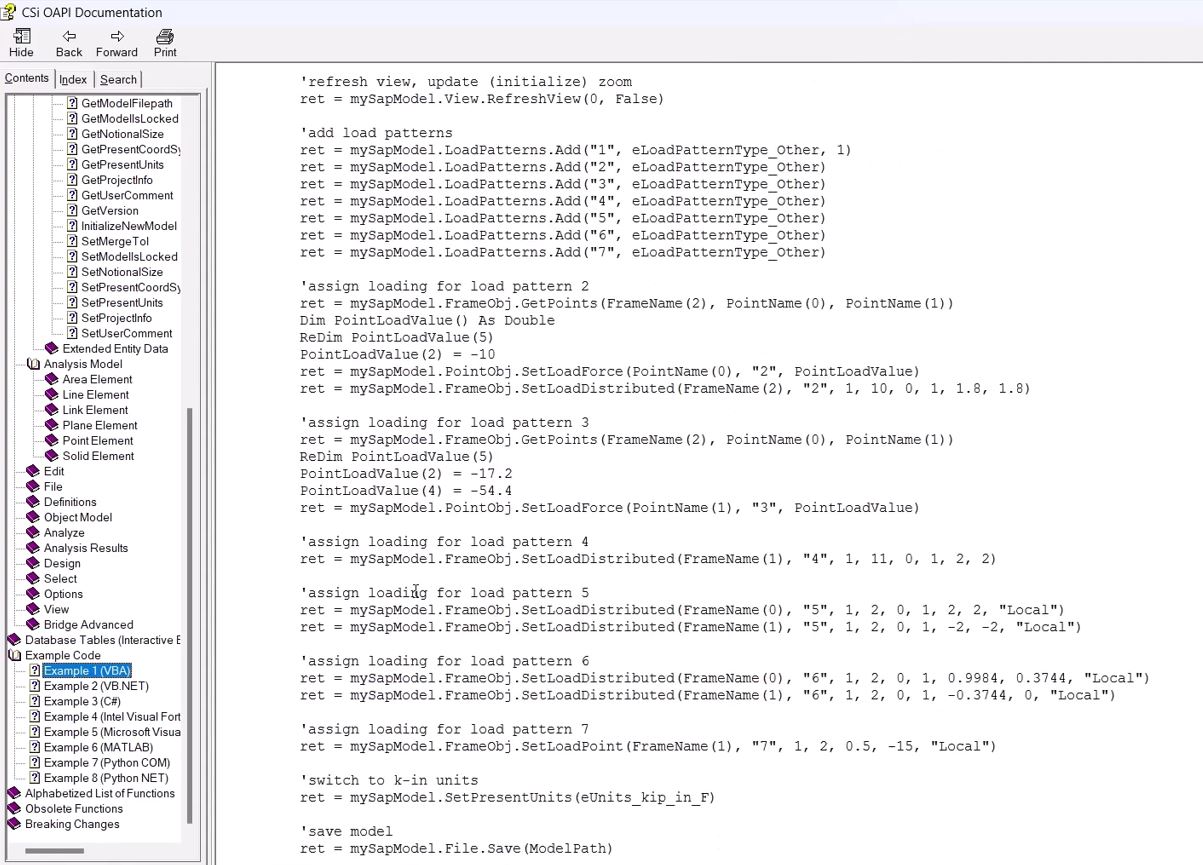Click the CSi OAPI Documentation title bar icon
1203x865 pixels.
click(8, 12)
